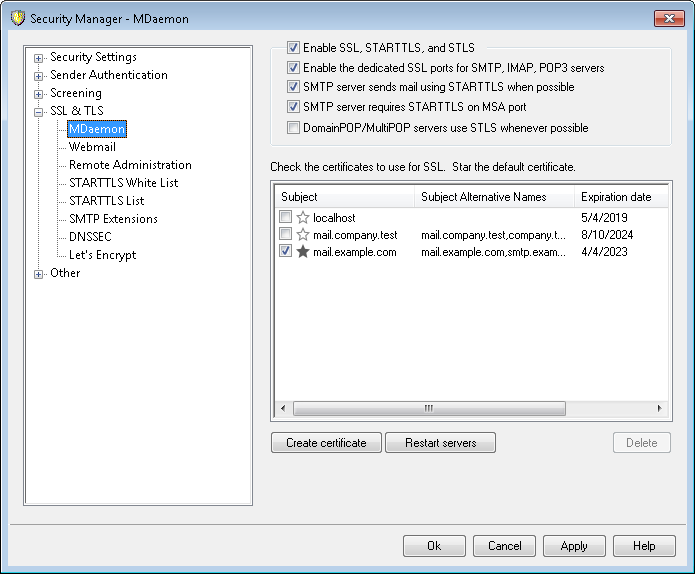Expand the Other tree node

click(x=39, y=274)
